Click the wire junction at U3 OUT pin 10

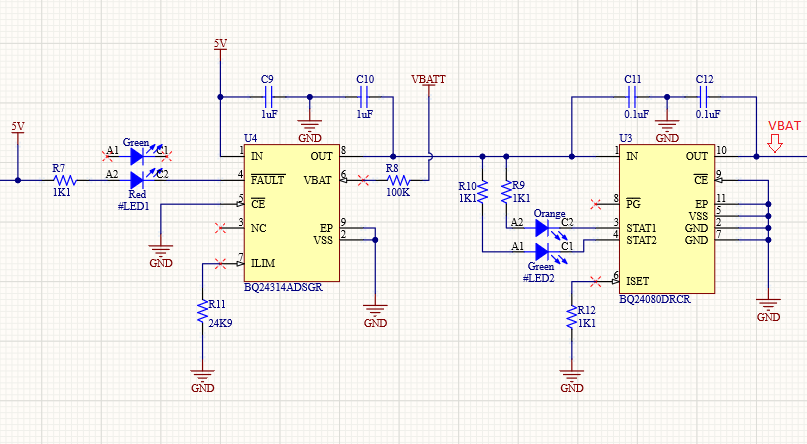[x=756, y=156]
